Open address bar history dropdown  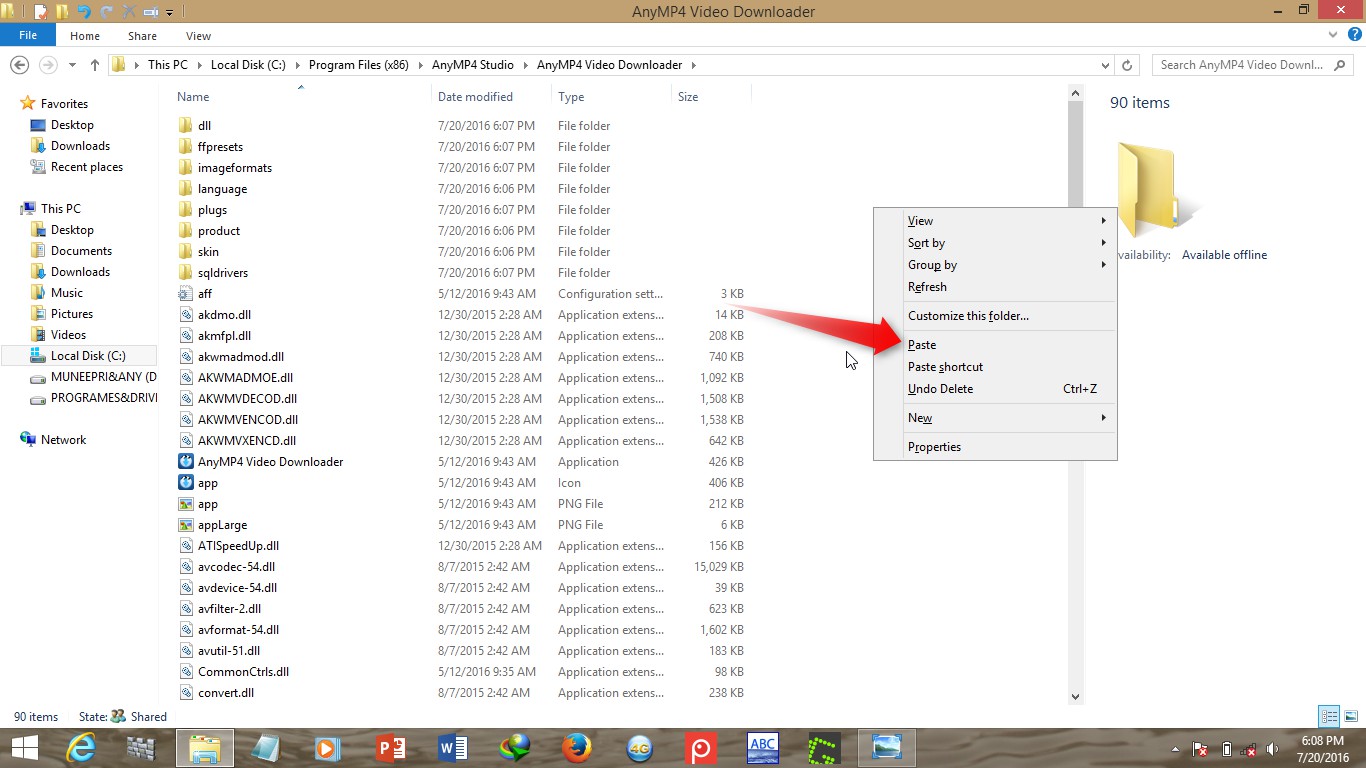[x=1105, y=65]
